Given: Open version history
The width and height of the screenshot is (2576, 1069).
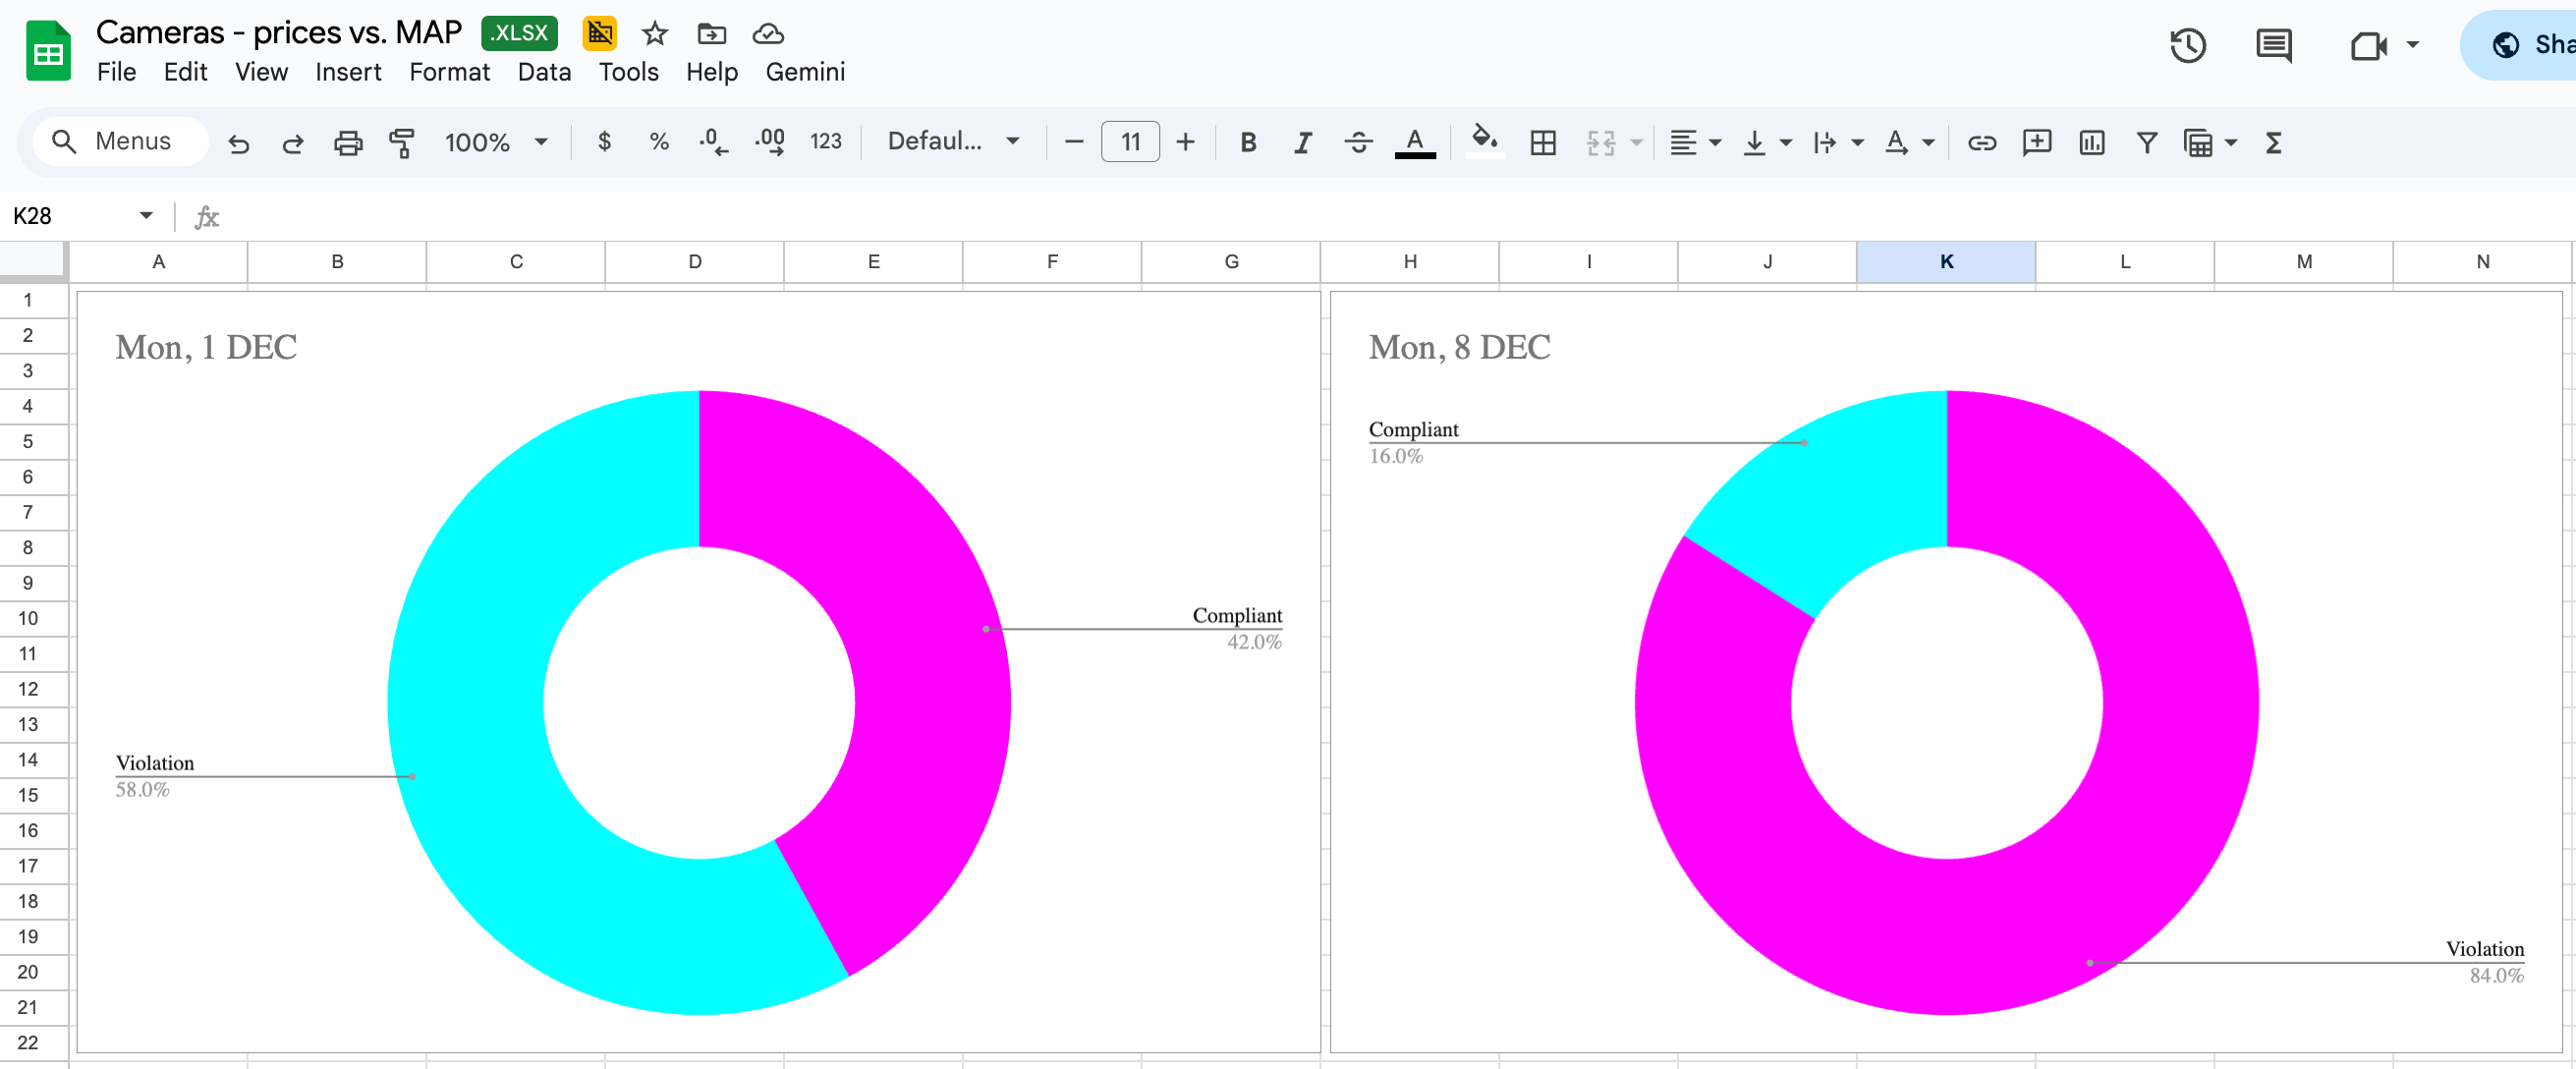Looking at the screenshot, I should [2188, 45].
